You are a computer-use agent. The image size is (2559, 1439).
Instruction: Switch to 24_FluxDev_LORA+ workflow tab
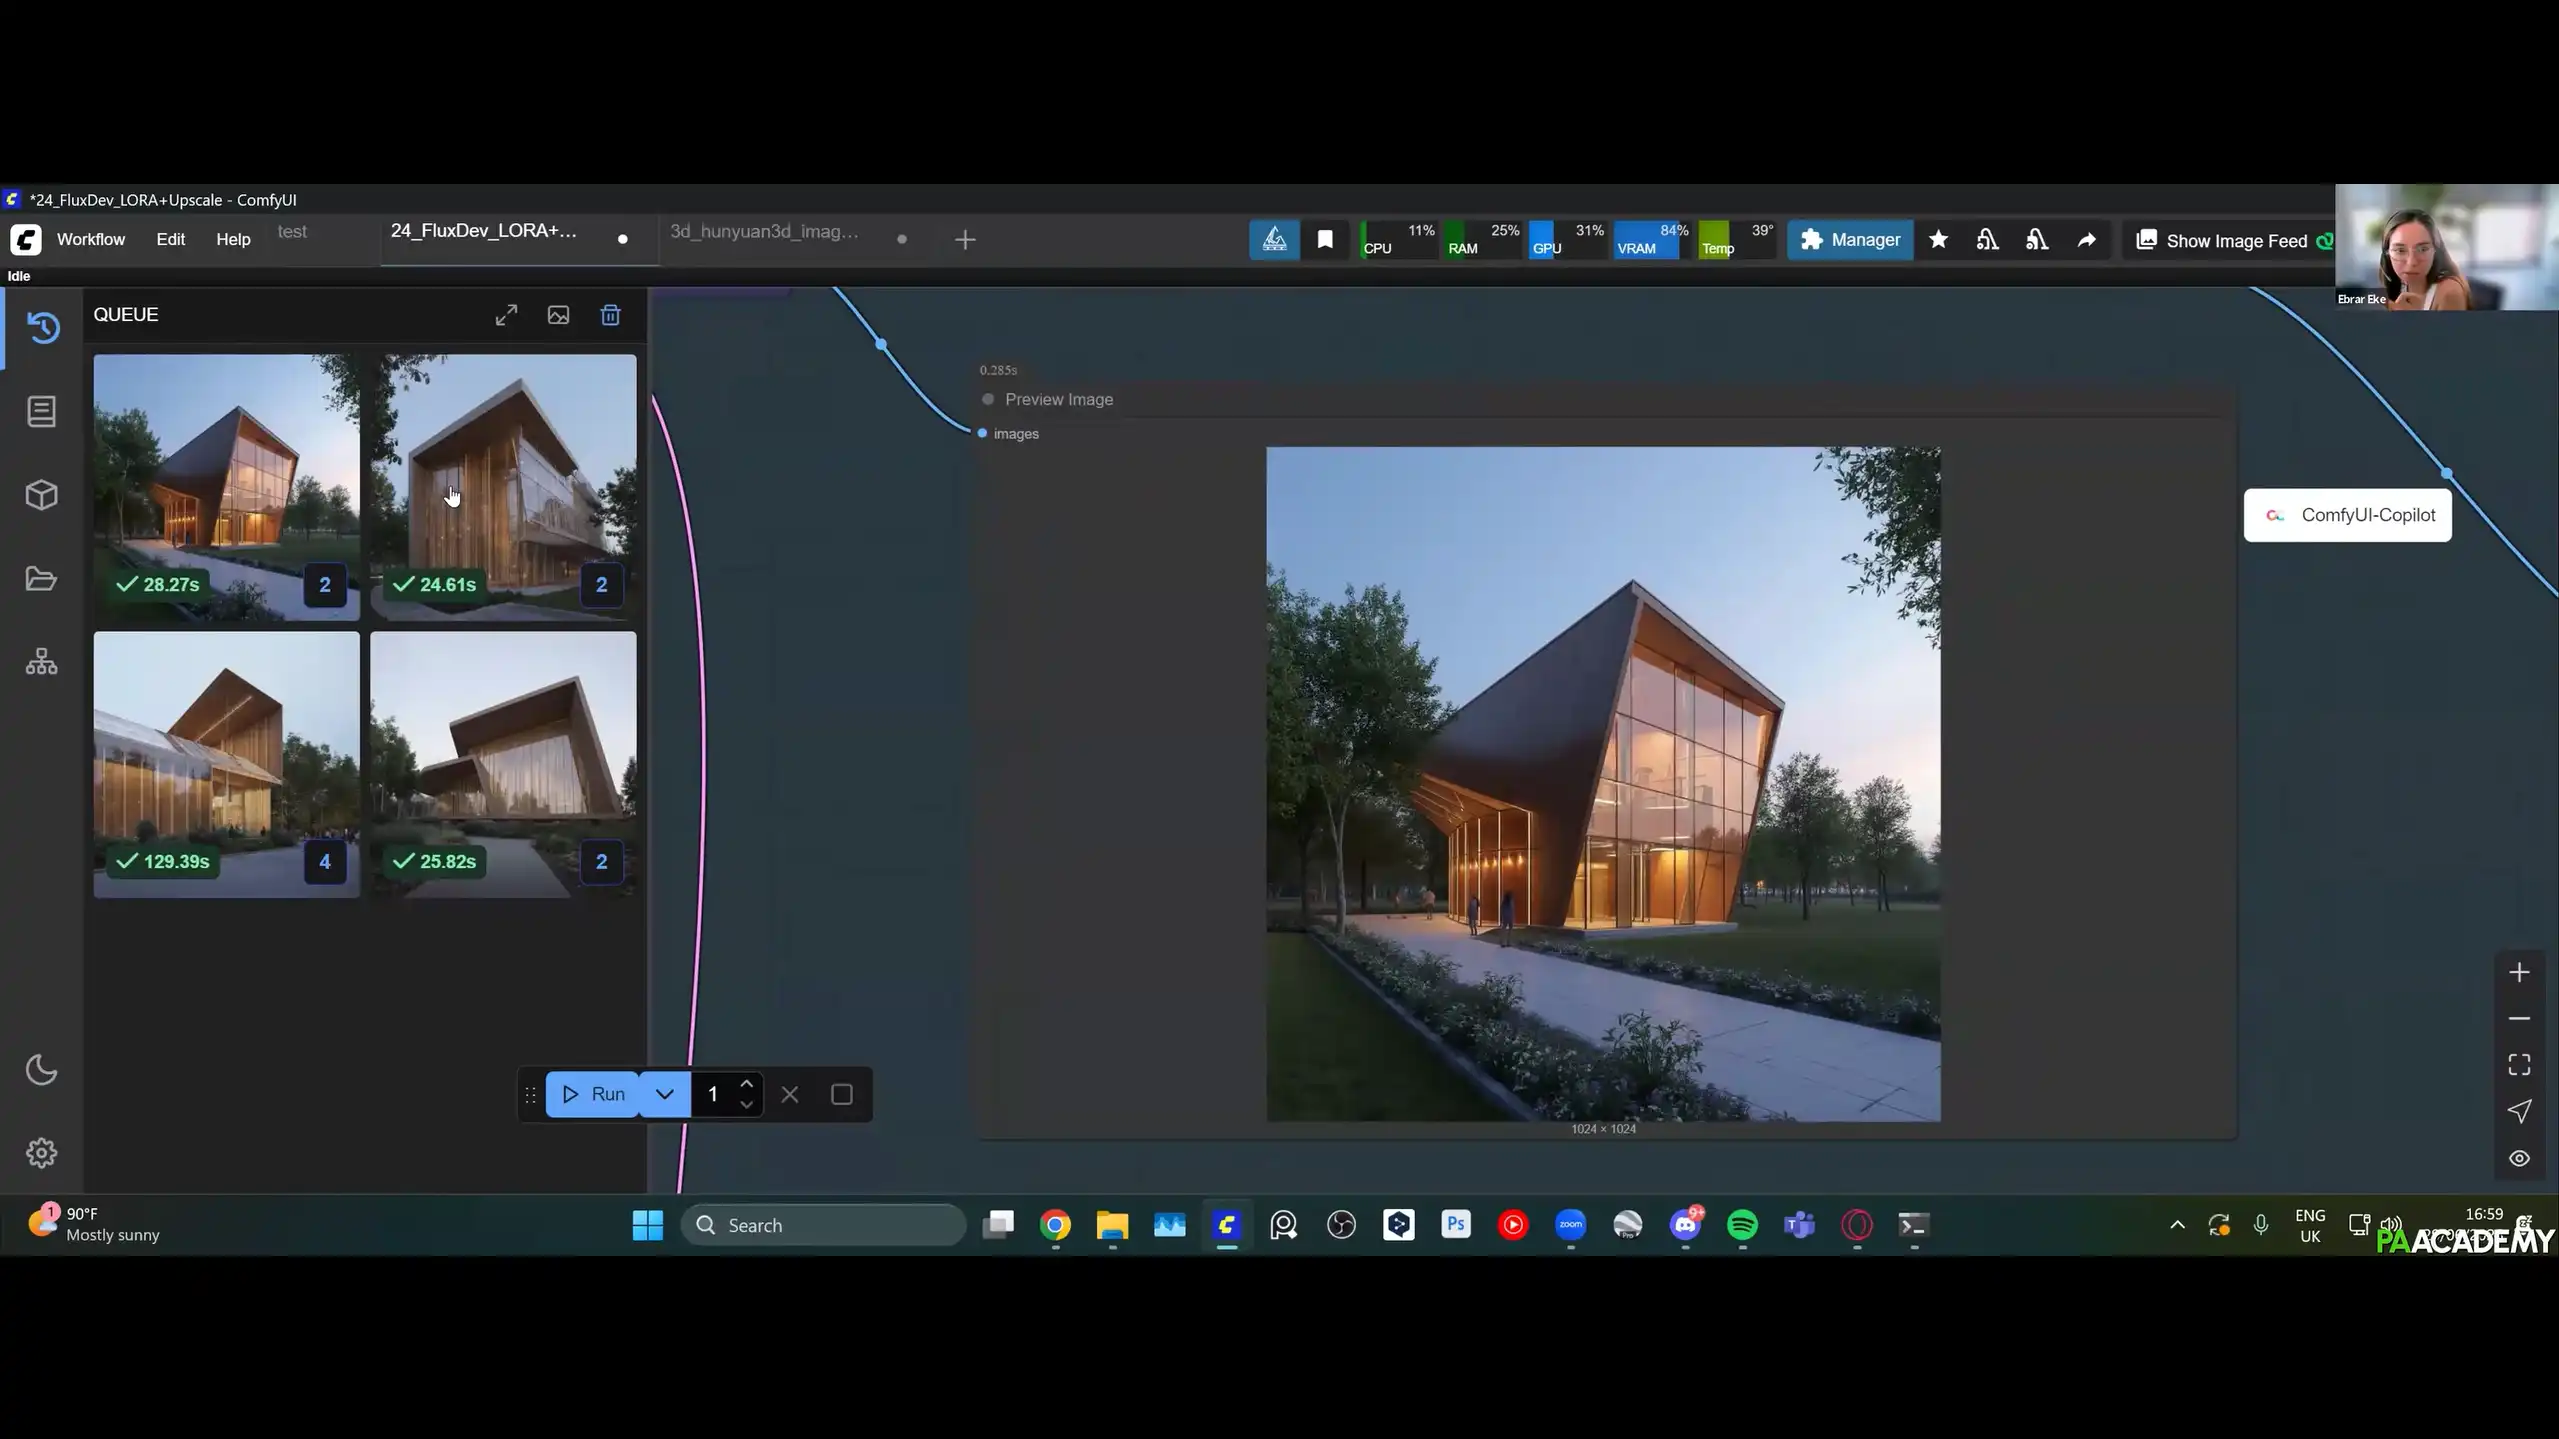484,231
